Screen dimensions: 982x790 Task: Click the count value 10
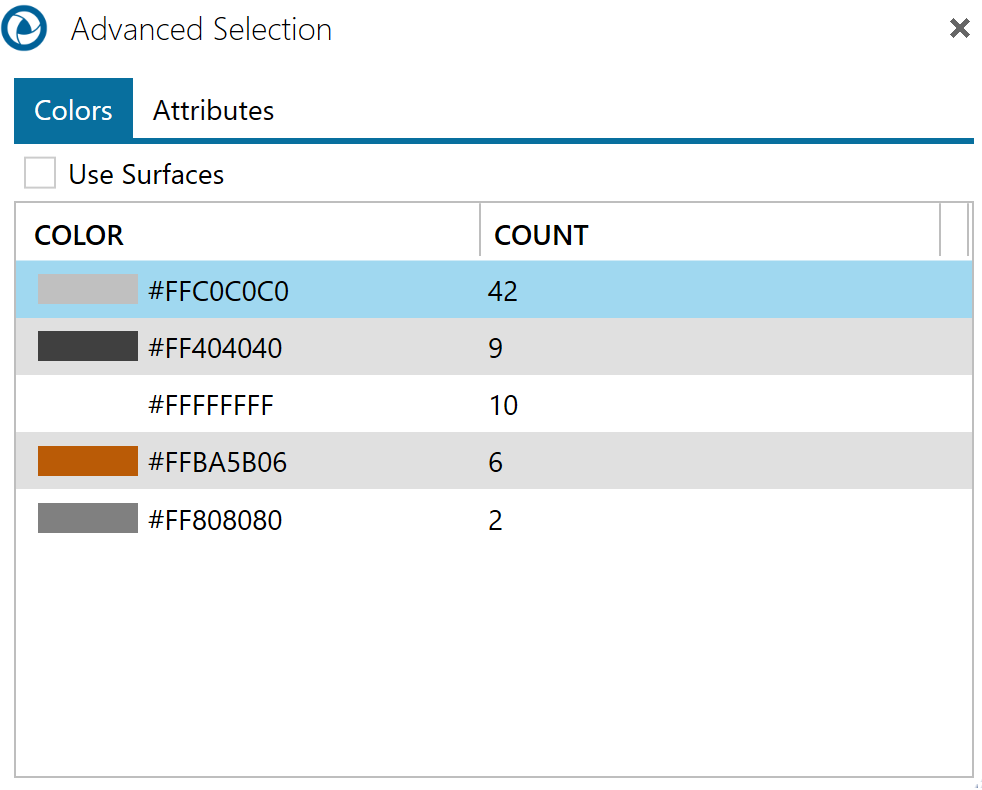coord(503,405)
